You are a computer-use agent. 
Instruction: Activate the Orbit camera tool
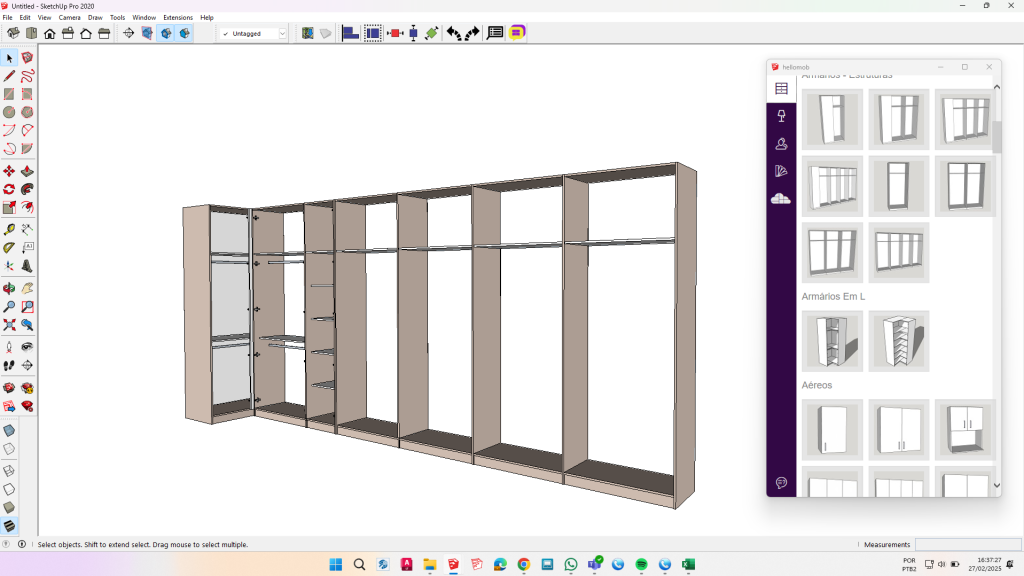pyautogui.click(x=9, y=289)
